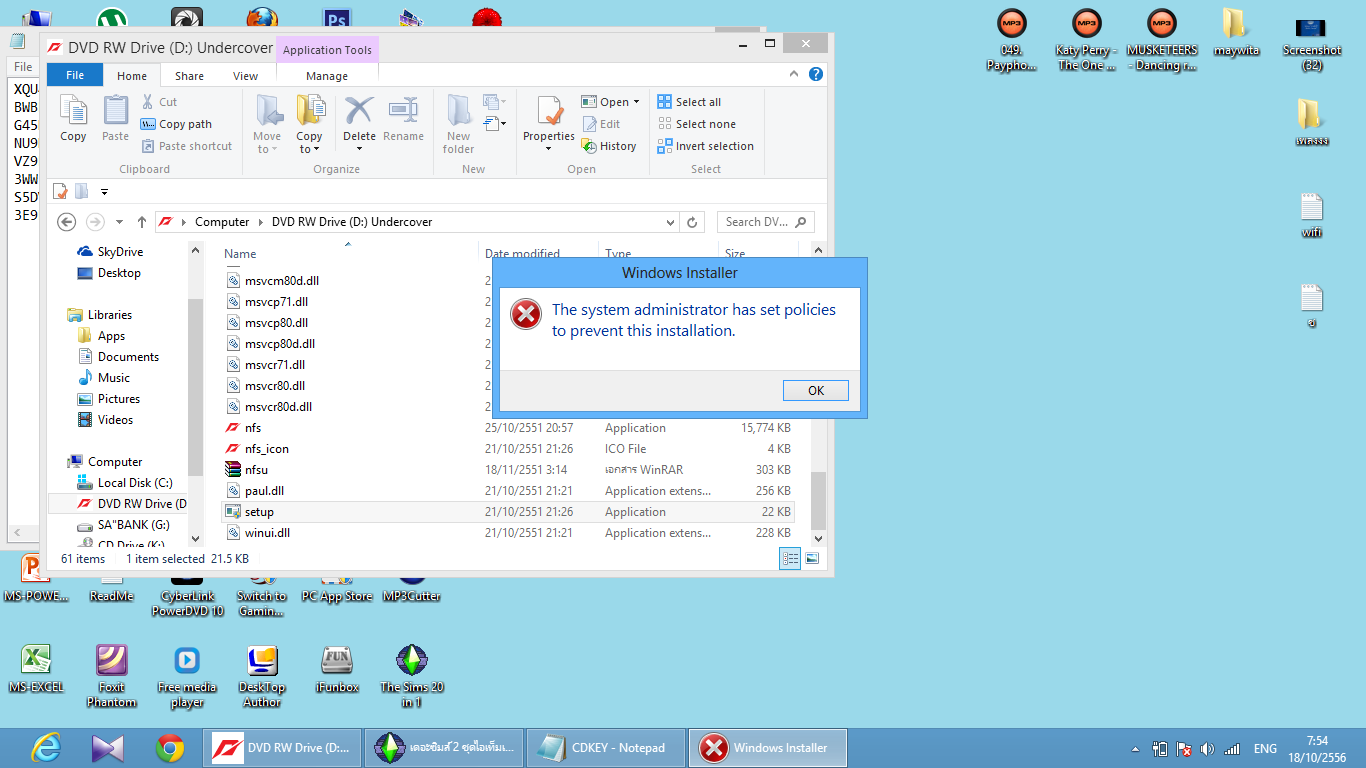Click the Copy icon in the ribbon

click(x=73, y=118)
